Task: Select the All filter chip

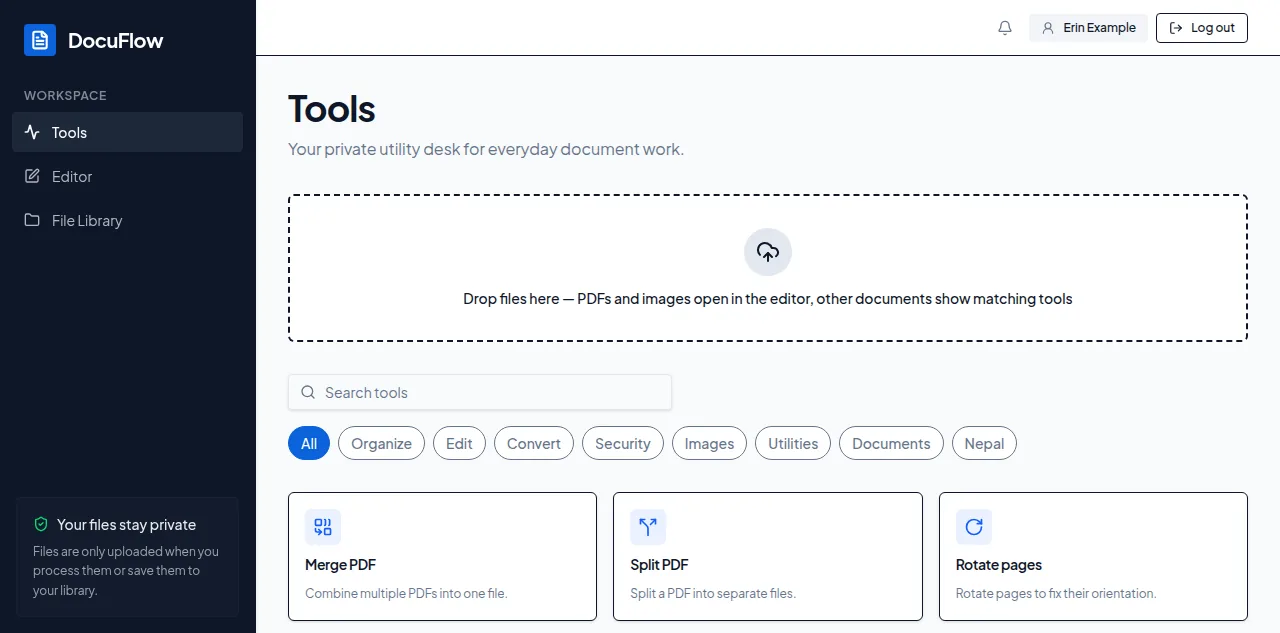Action: pos(309,443)
